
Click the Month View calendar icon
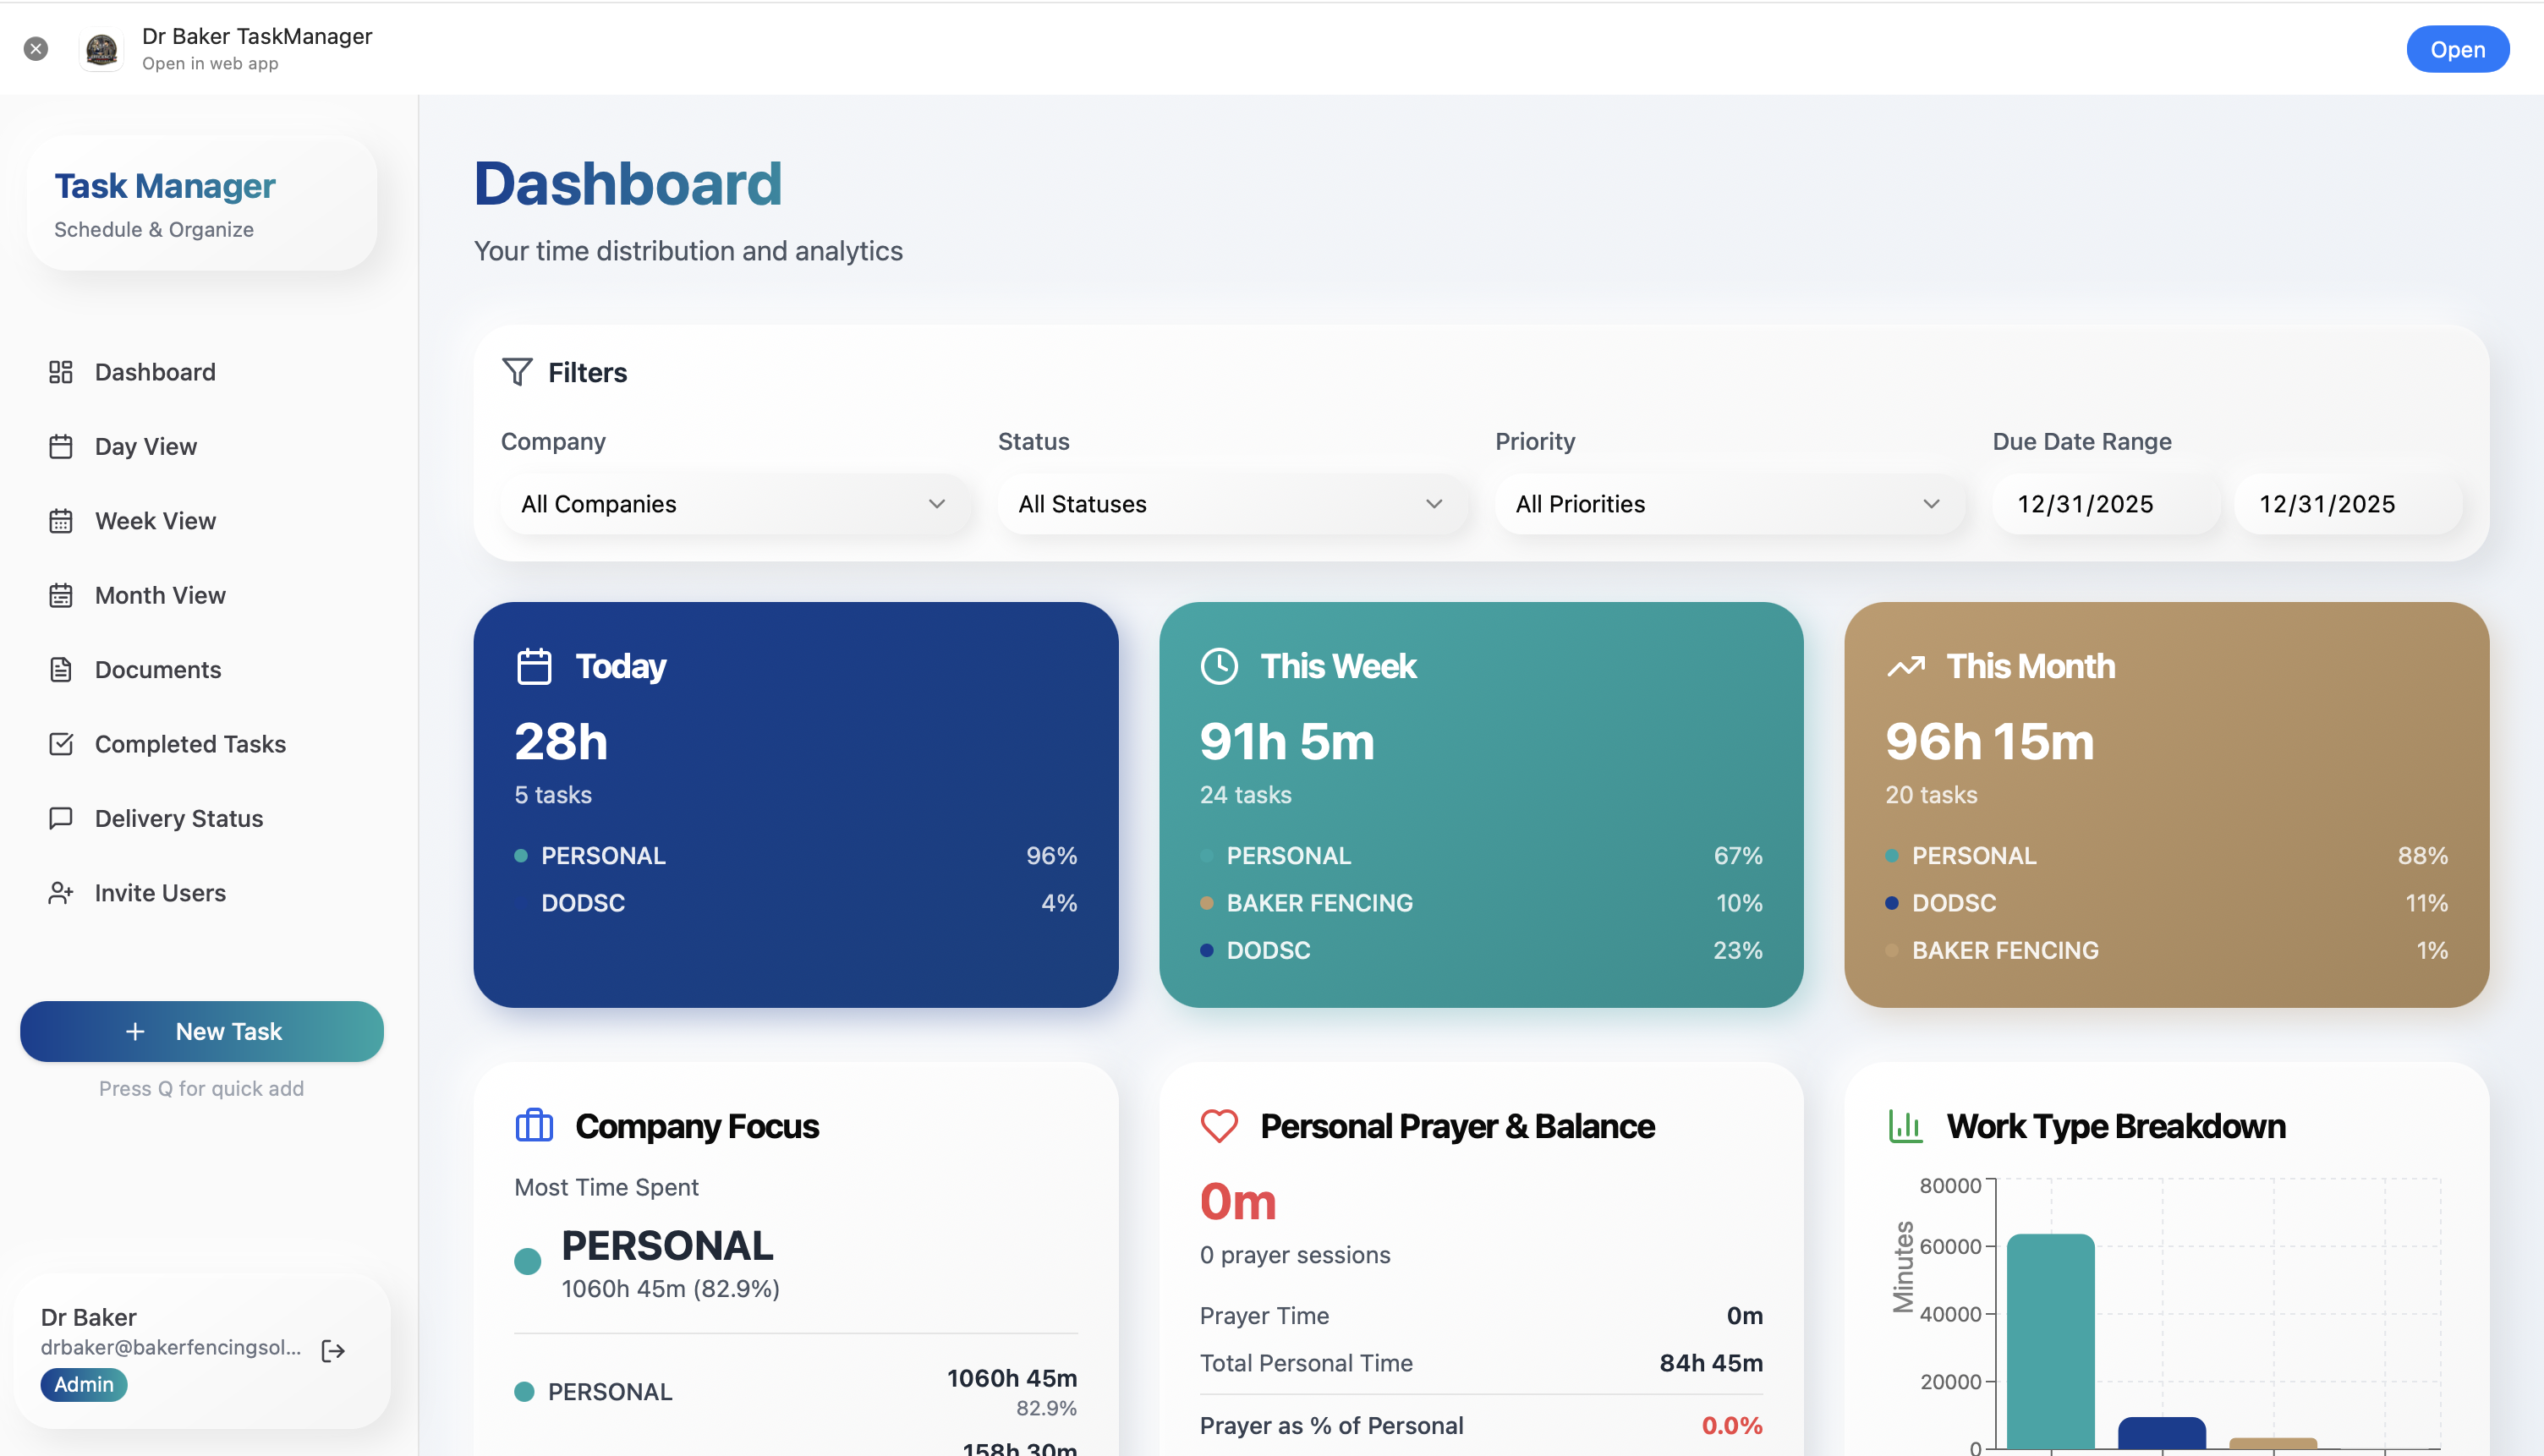coord(61,595)
